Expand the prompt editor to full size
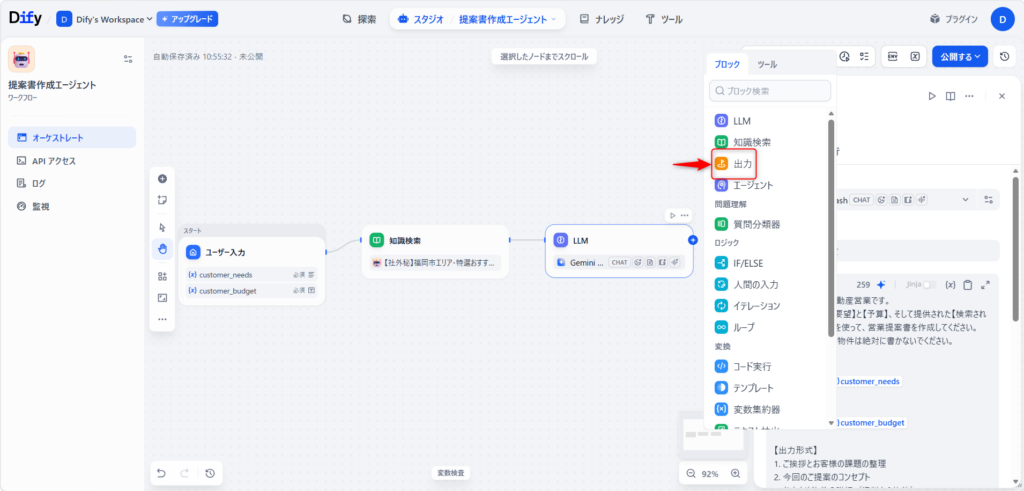This screenshot has width=1024, height=491. [x=986, y=284]
